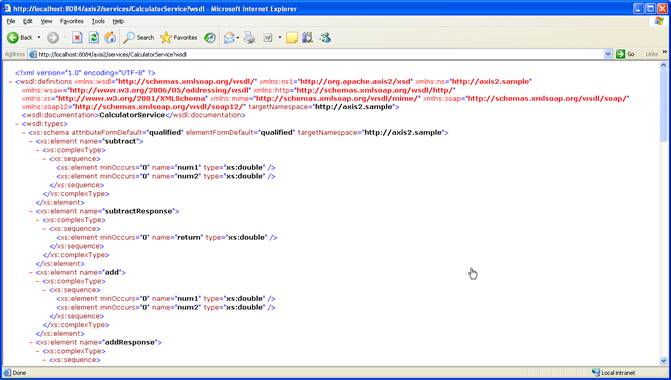Click the Links toolbar label

click(x=651, y=54)
